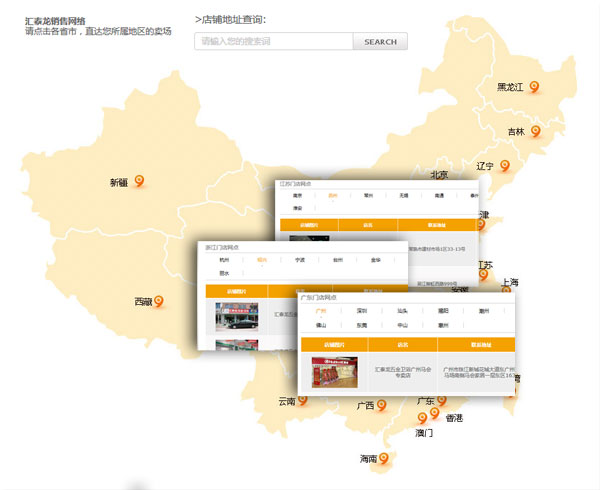The width and height of the screenshot is (600, 490).
Task: Select 南京 tab in Jiangsu panel
Action: pos(297,196)
